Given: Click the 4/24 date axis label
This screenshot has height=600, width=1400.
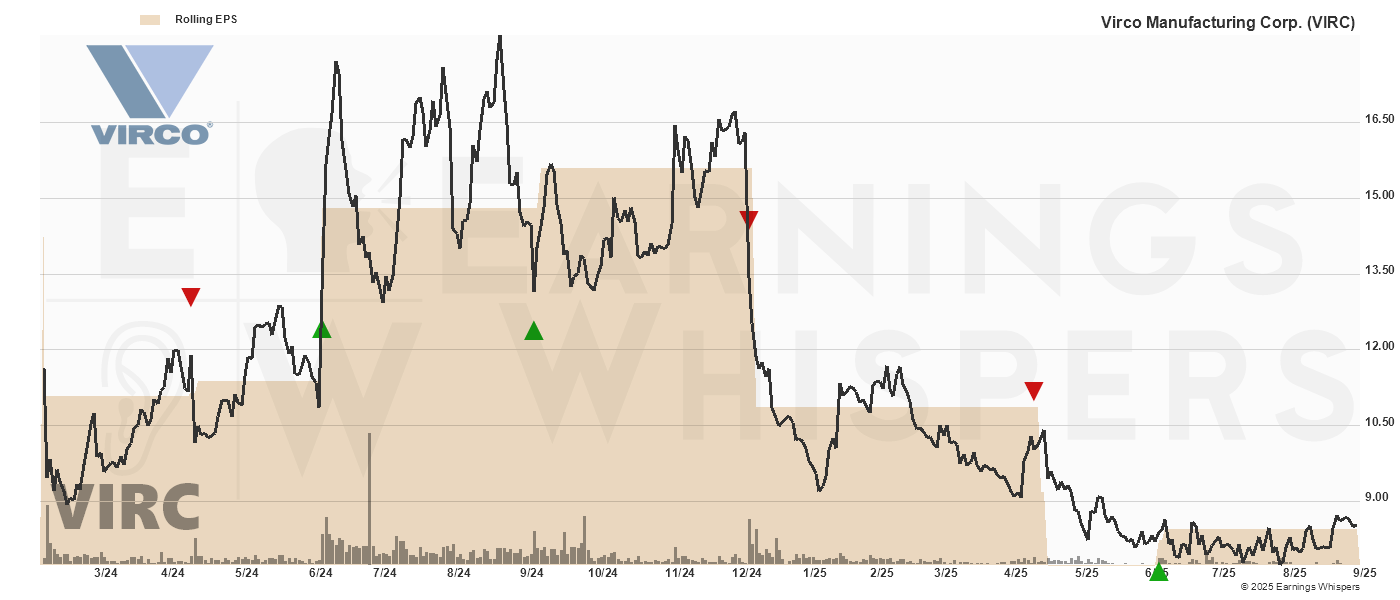Looking at the screenshot, I should (x=173, y=573).
